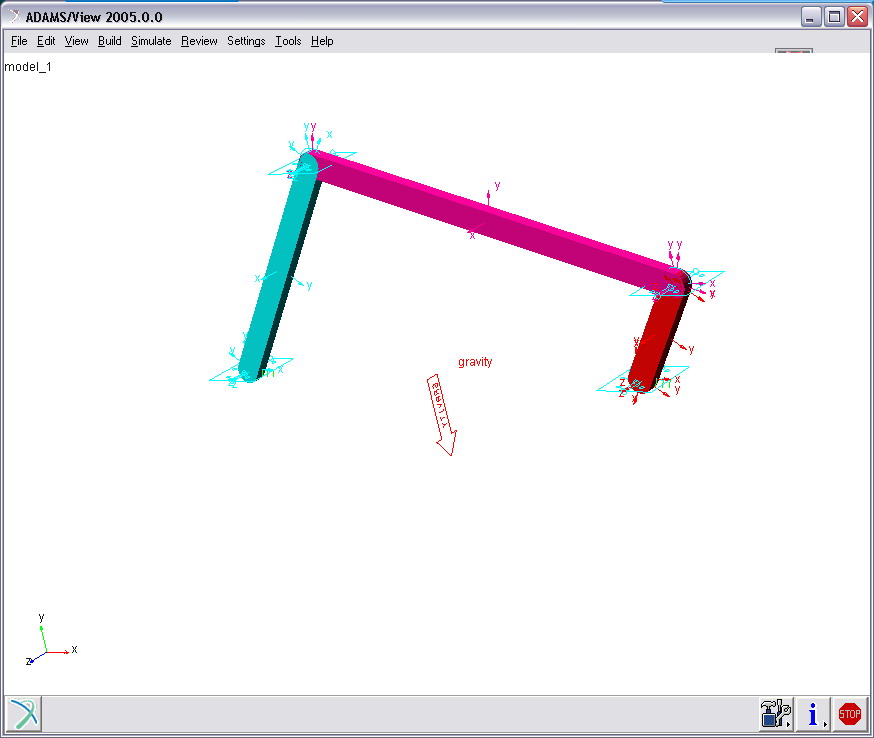This screenshot has height=738, width=874.
Task: Select joint connecting magenta and red links
Action: pyautogui.click(x=676, y=283)
